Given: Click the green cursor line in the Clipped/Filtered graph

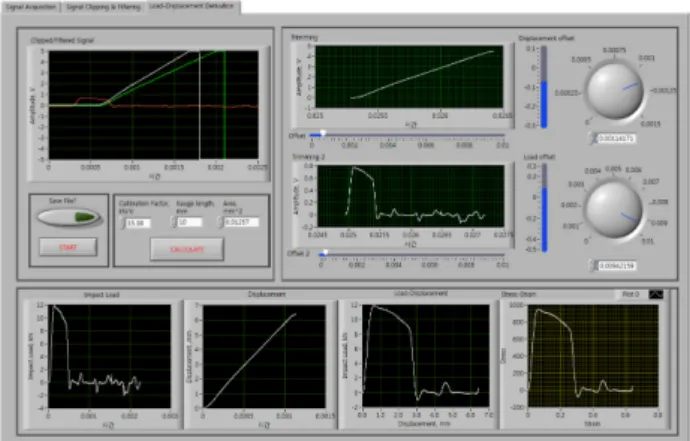Looking at the screenshot, I should tap(224, 105).
